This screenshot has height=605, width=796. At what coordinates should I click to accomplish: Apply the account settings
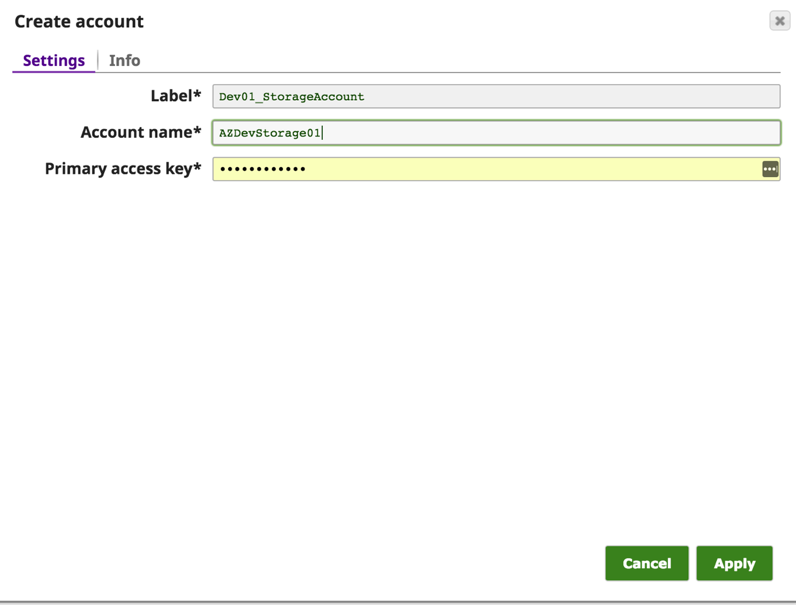tap(734, 563)
